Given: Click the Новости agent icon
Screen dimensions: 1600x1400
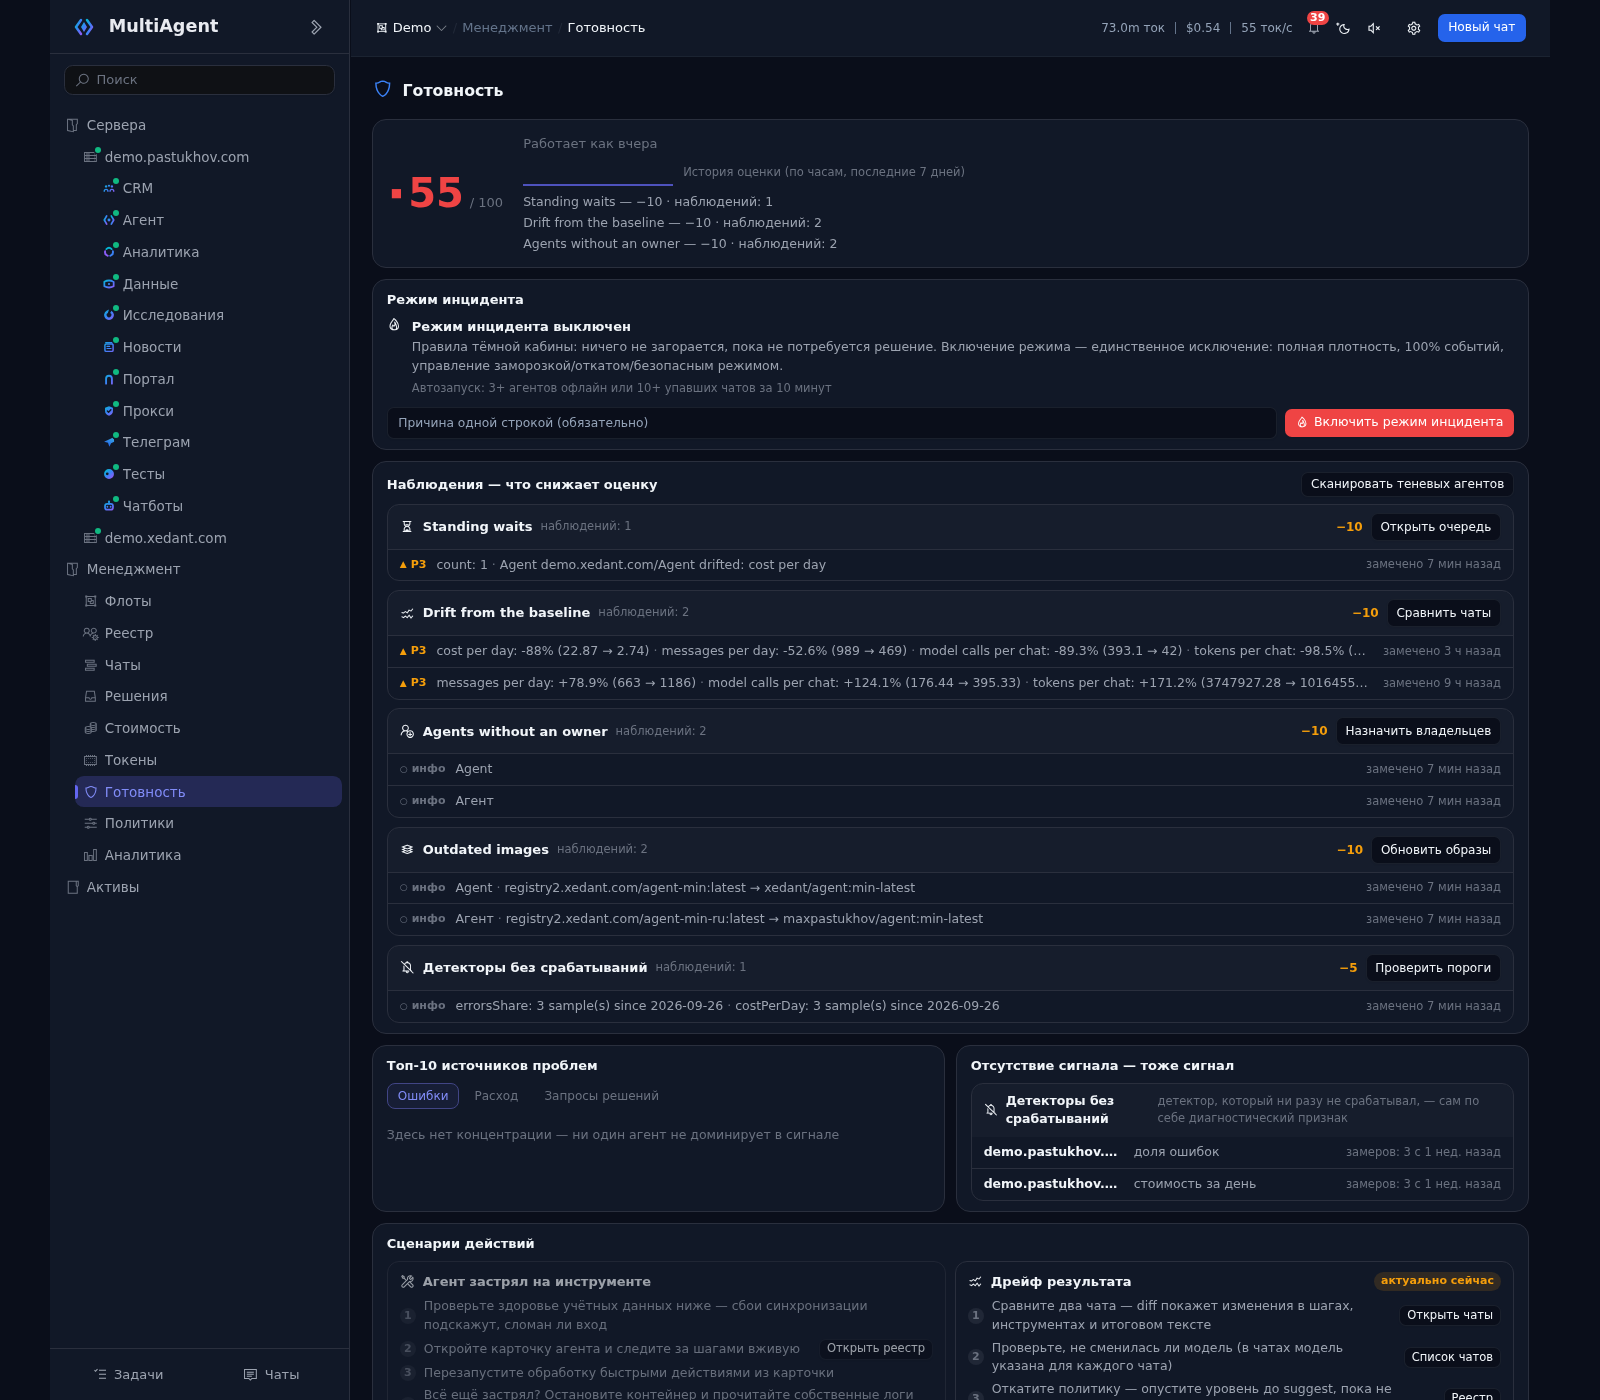Looking at the screenshot, I should coord(109,347).
